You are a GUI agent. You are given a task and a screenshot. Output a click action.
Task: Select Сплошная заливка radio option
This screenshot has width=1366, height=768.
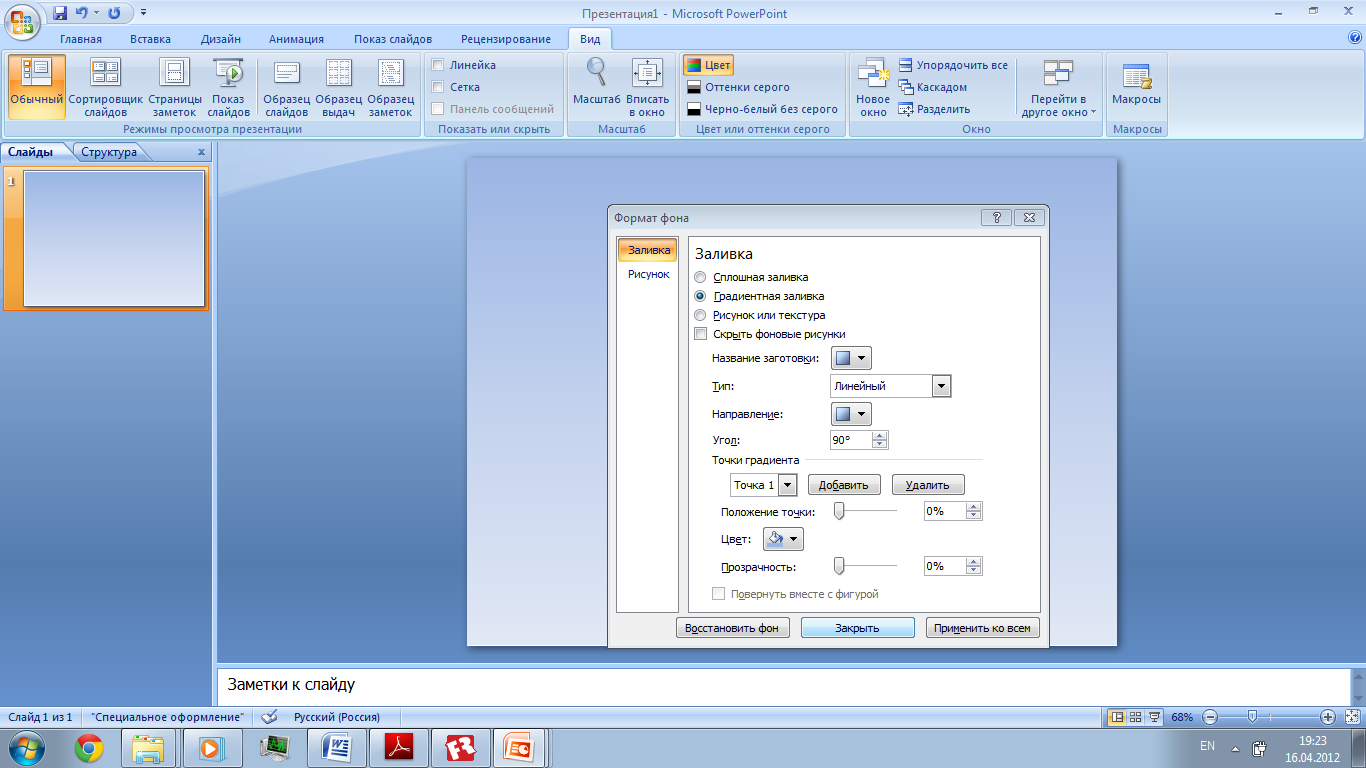click(700, 277)
